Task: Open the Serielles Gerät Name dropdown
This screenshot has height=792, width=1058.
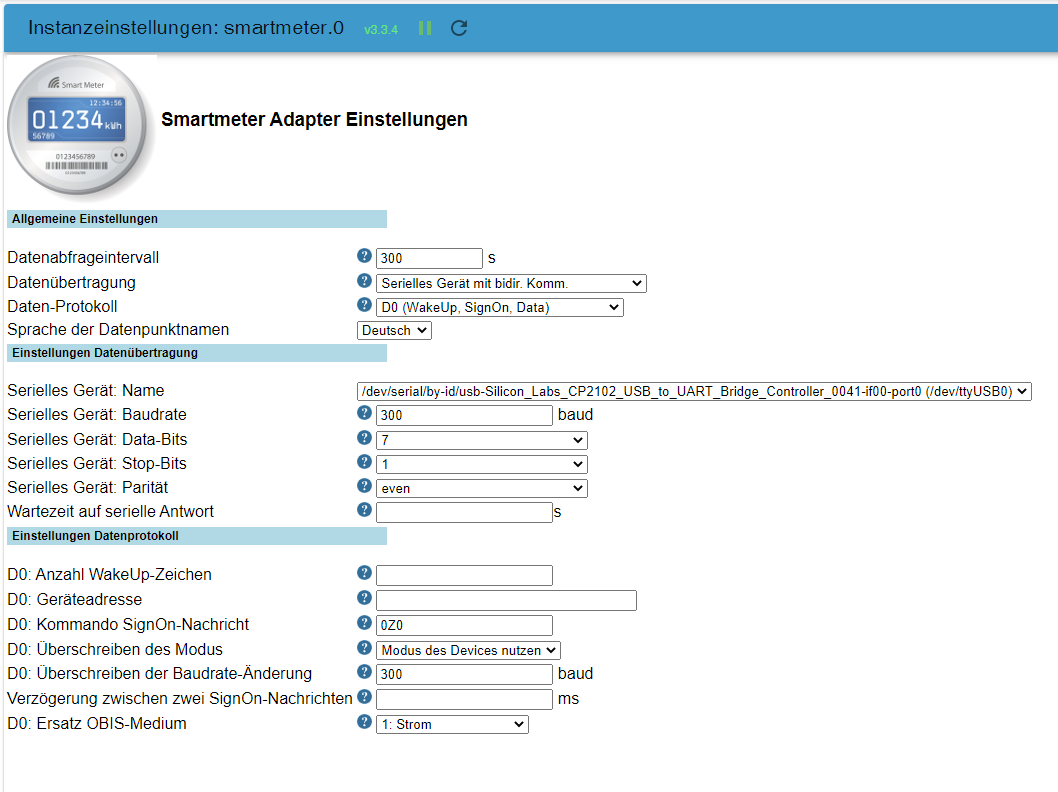Action: (694, 391)
